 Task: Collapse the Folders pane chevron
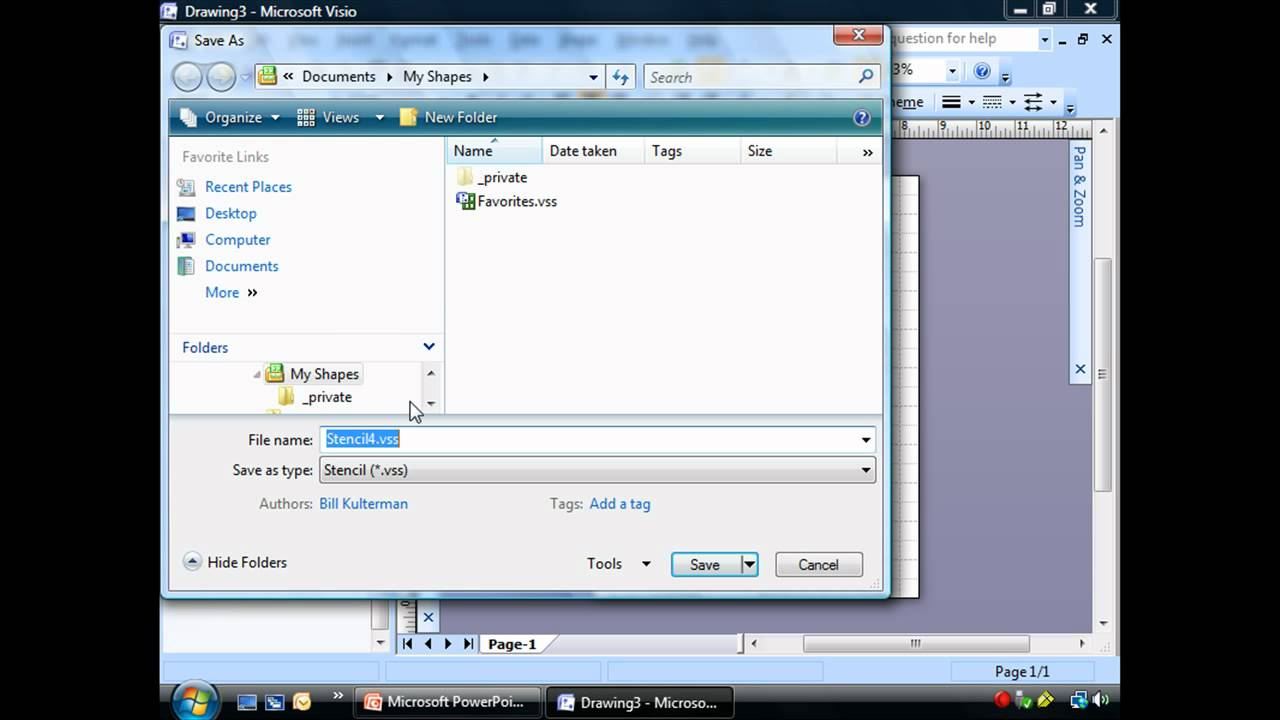click(429, 347)
